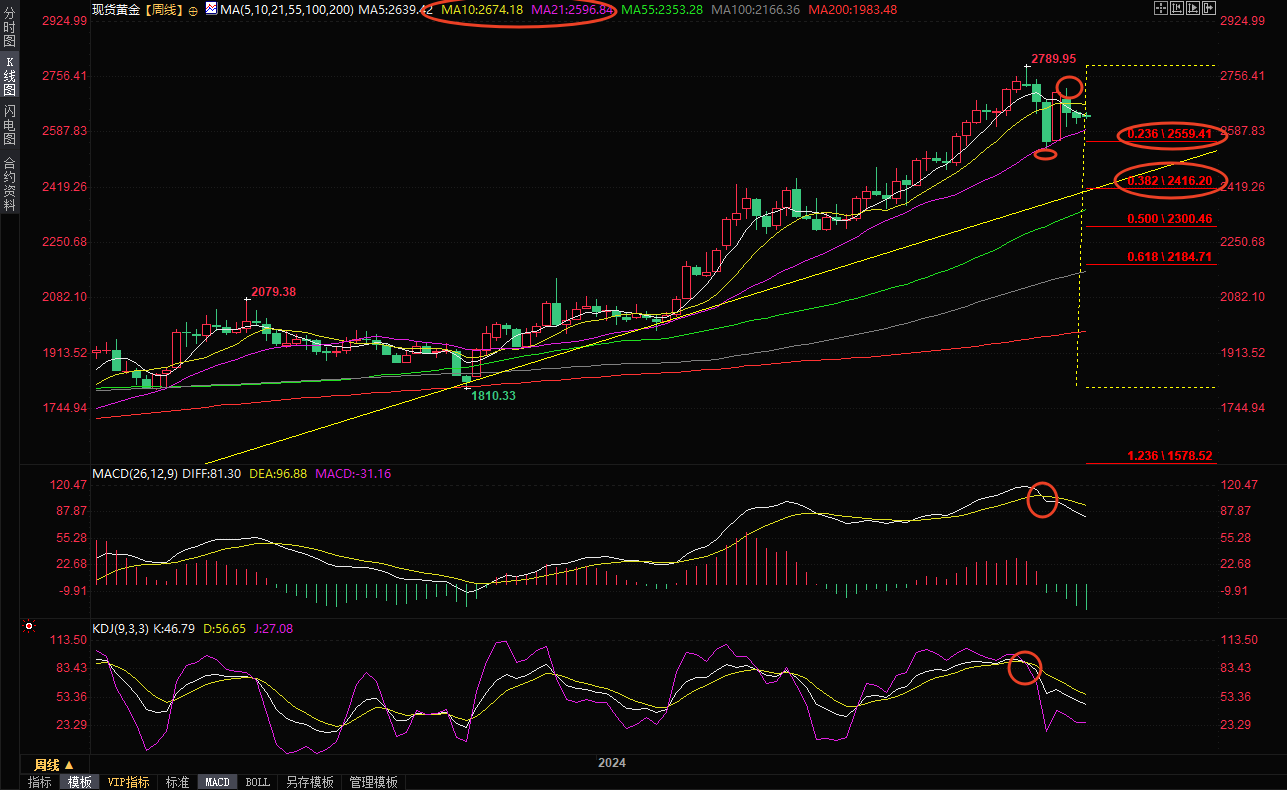
Task: Choose the MACD template
Action: pos(217,782)
